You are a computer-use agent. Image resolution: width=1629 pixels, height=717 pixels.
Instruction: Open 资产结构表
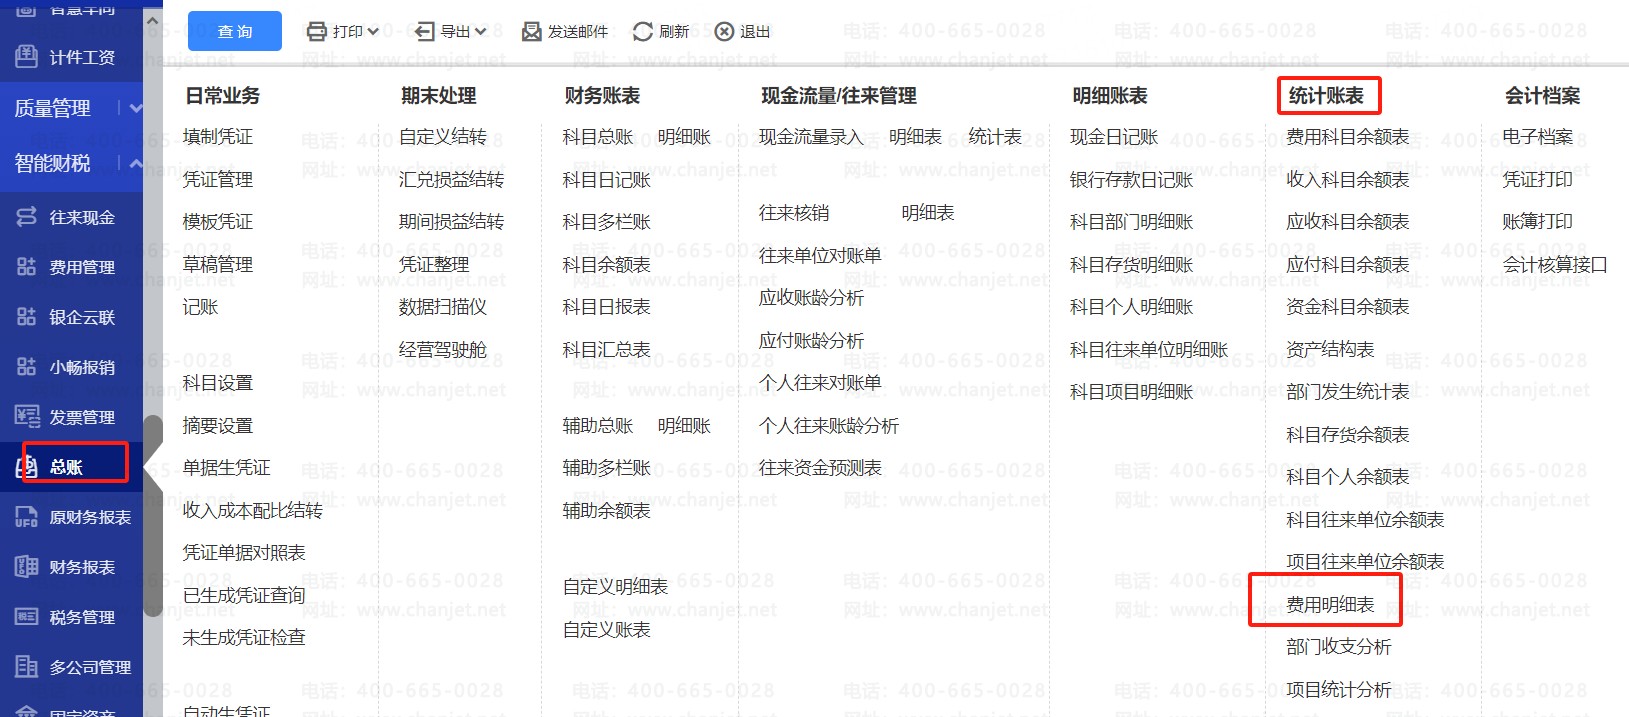point(1330,349)
